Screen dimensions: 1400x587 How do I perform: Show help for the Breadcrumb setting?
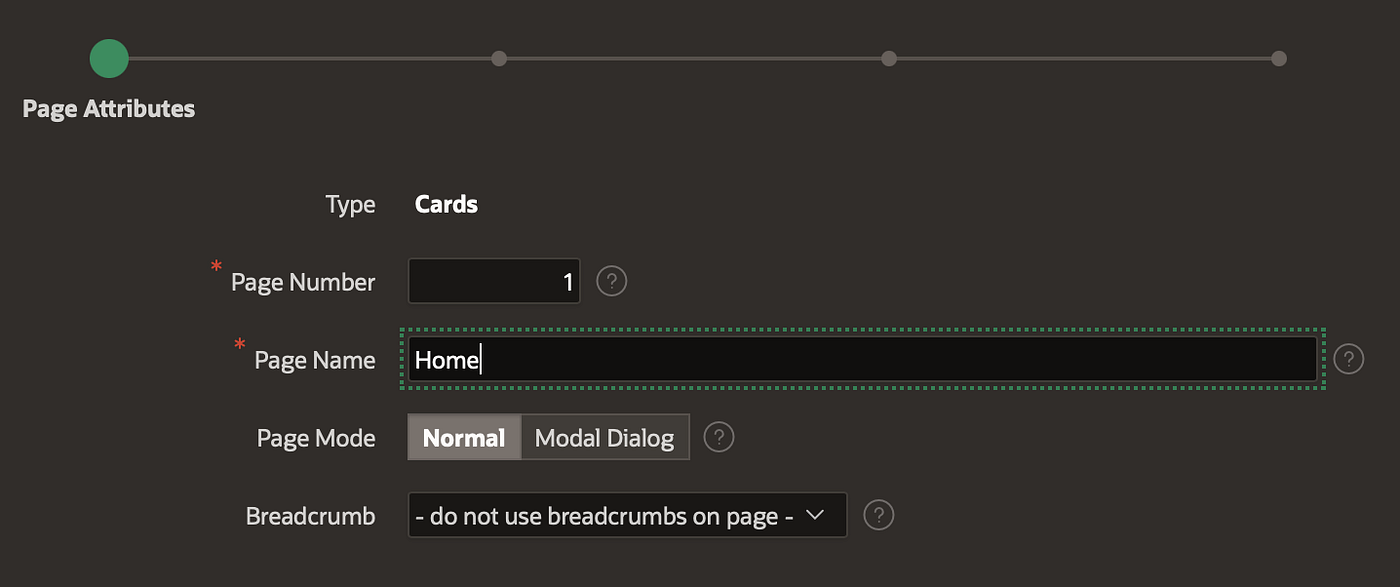point(878,515)
